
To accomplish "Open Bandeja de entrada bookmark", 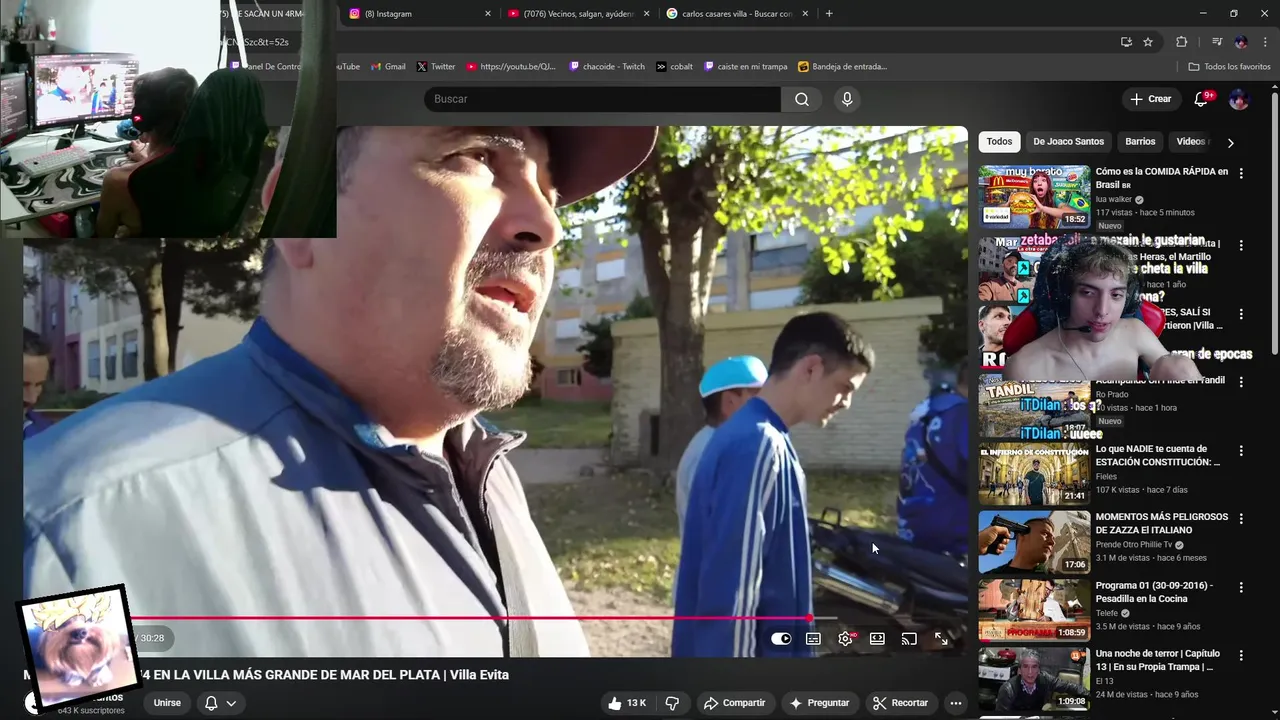I will click(842, 67).
